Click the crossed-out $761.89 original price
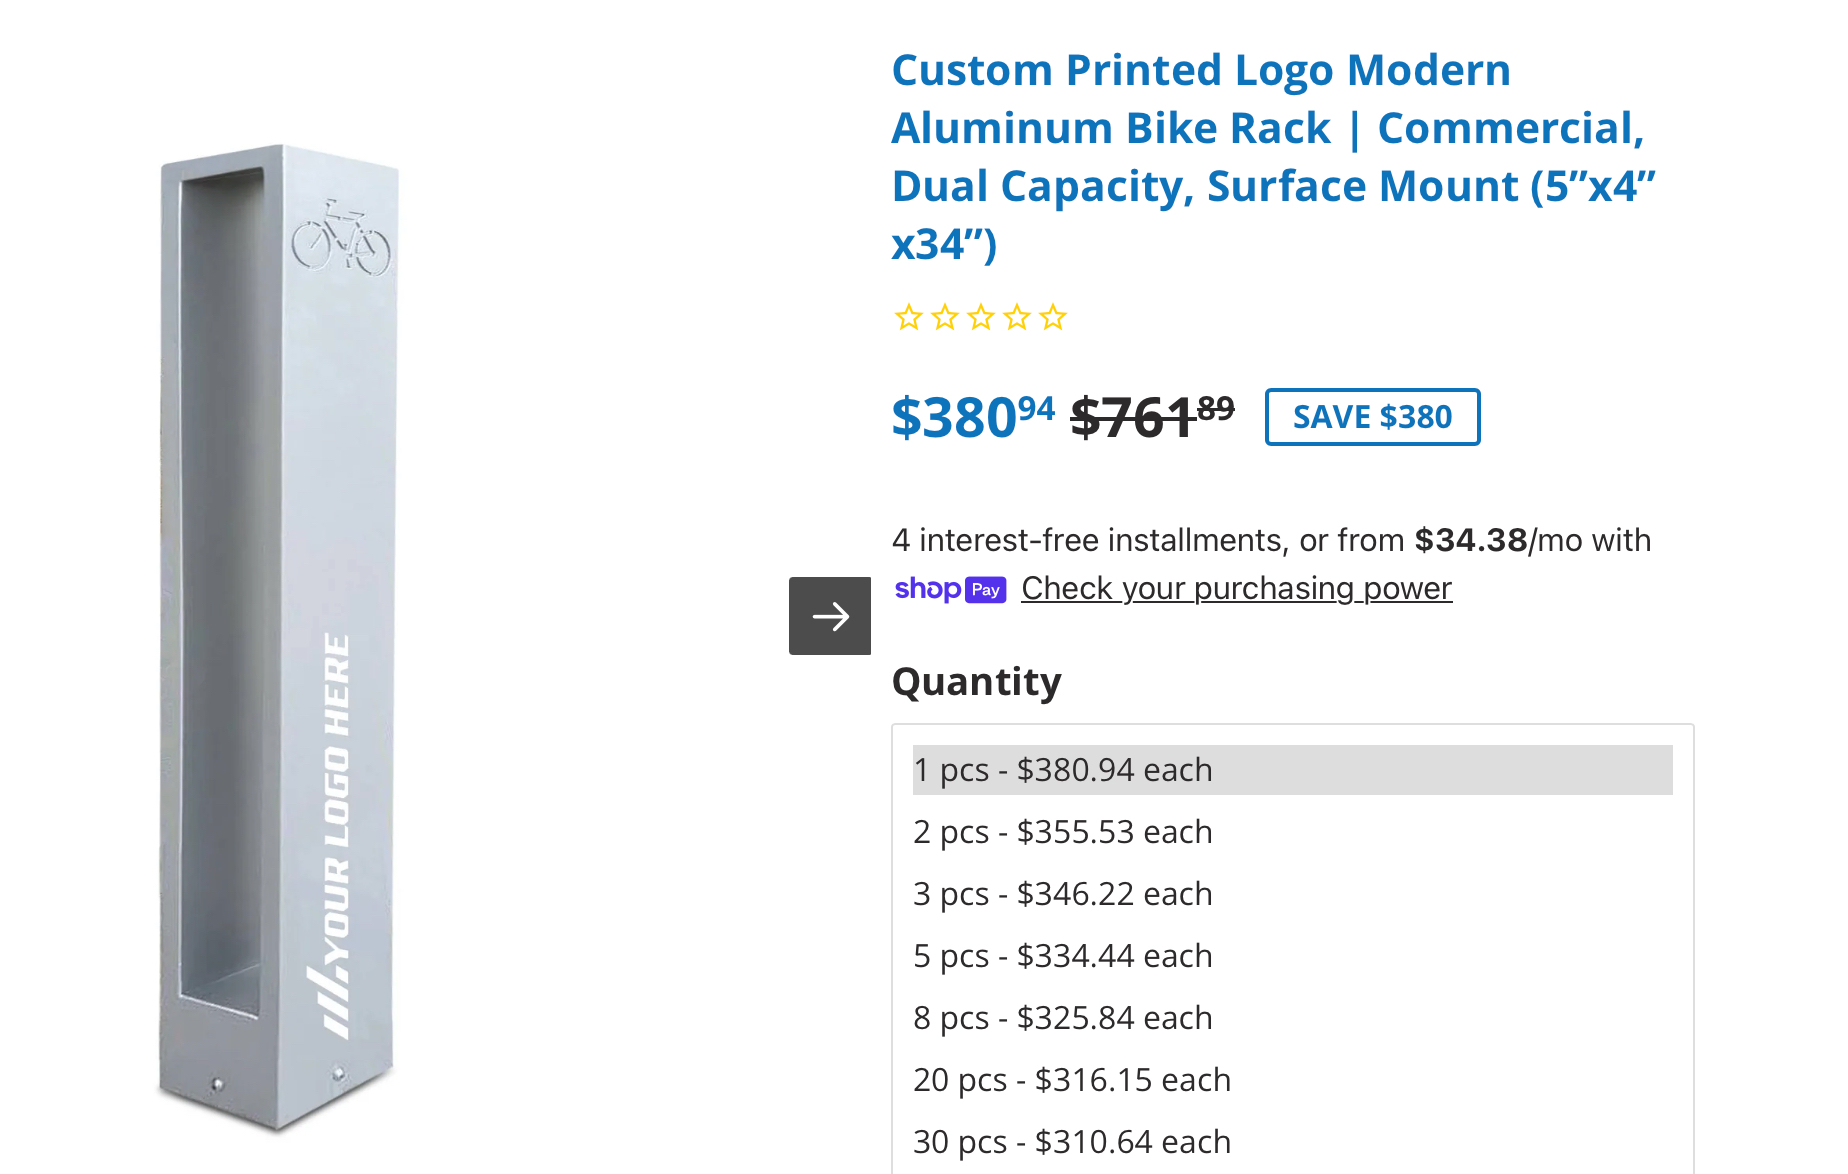1848x1174 pixels. pyautogui.click(x=1152, y=417)
